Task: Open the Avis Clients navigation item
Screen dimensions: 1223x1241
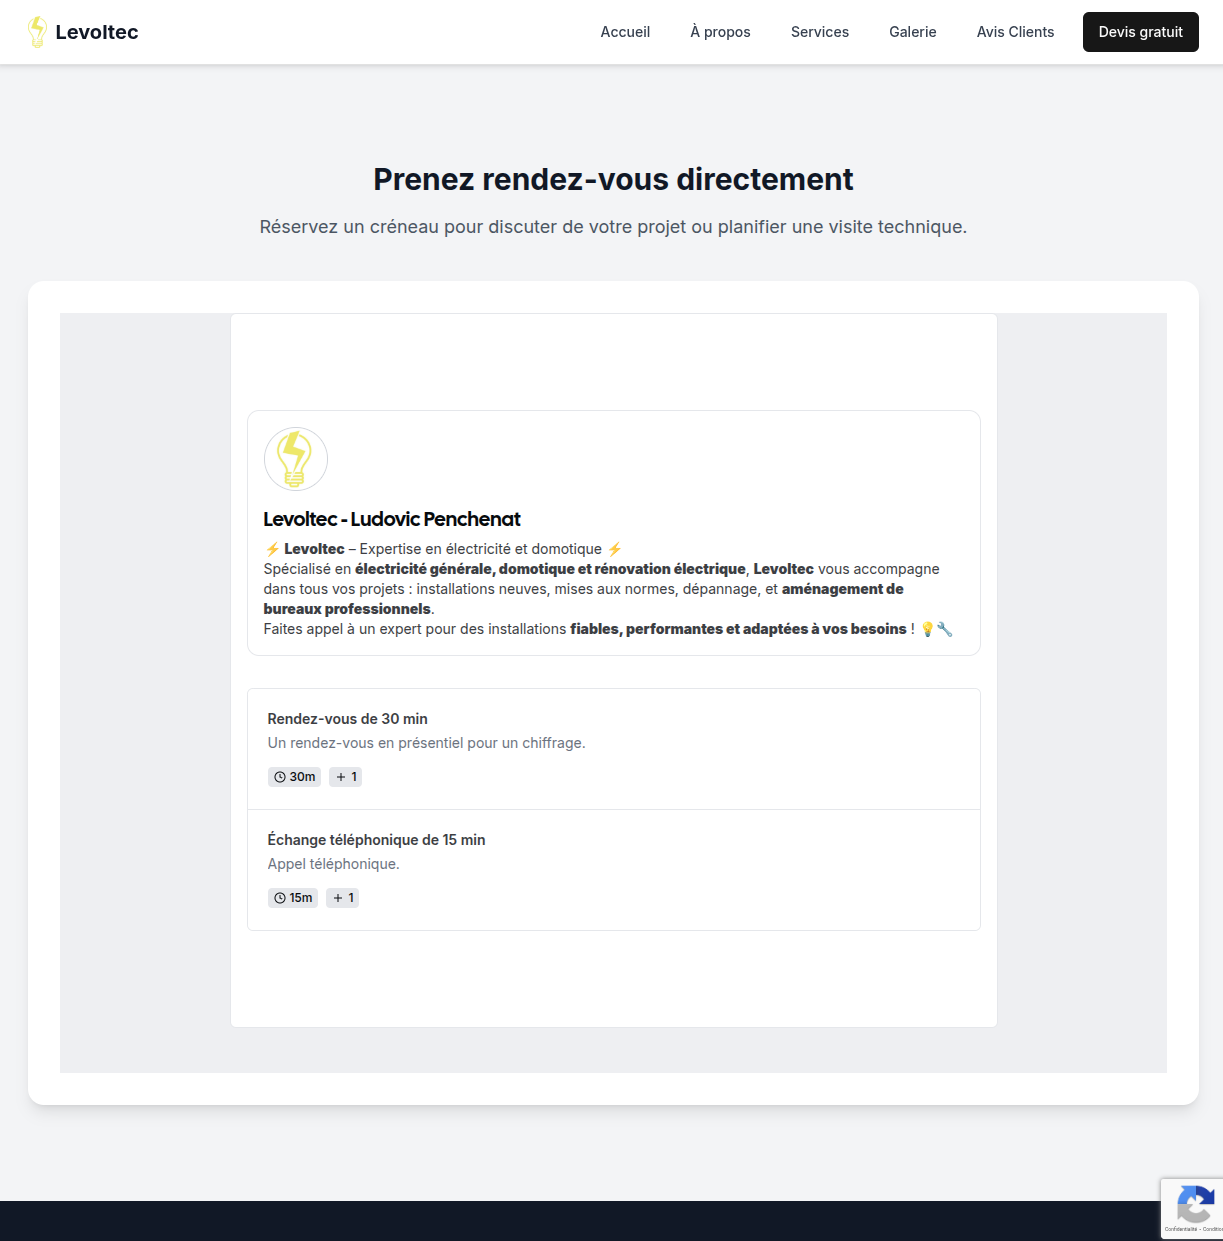Action: pyautogui.click(x=1015, y=31)
